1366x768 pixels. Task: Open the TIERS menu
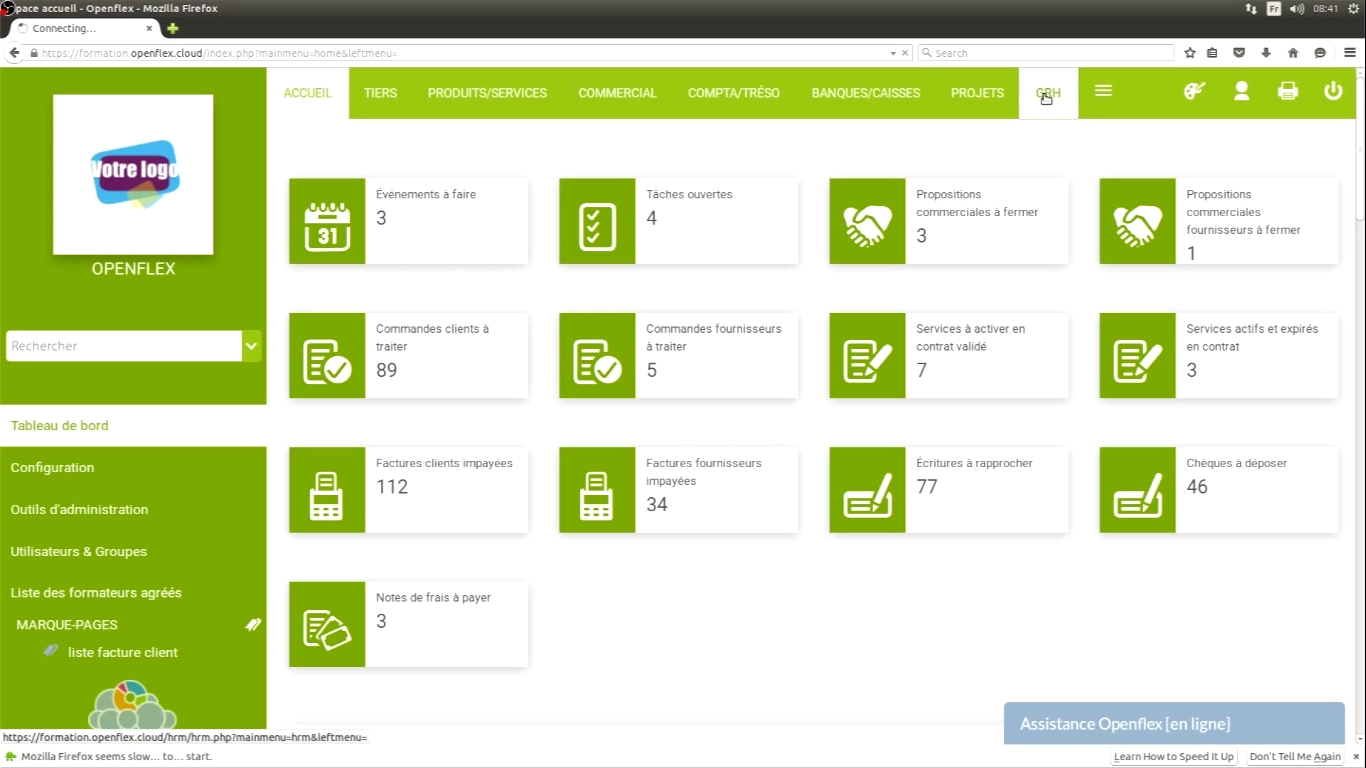click(380, 93)
